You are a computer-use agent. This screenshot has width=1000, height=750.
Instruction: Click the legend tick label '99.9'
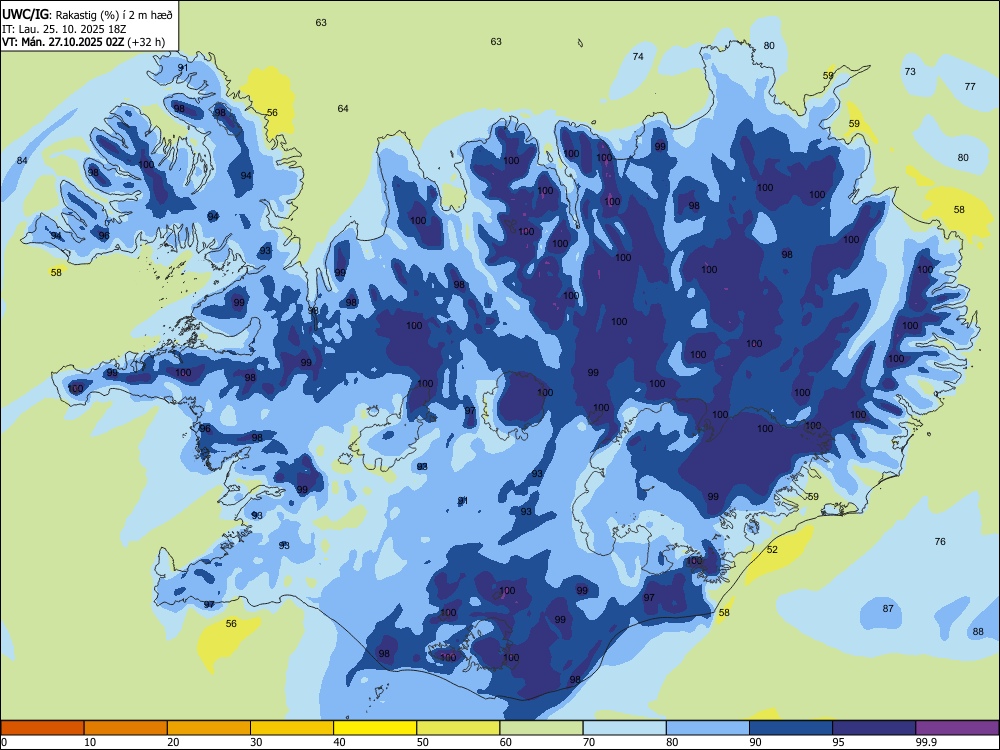(925, 742)
